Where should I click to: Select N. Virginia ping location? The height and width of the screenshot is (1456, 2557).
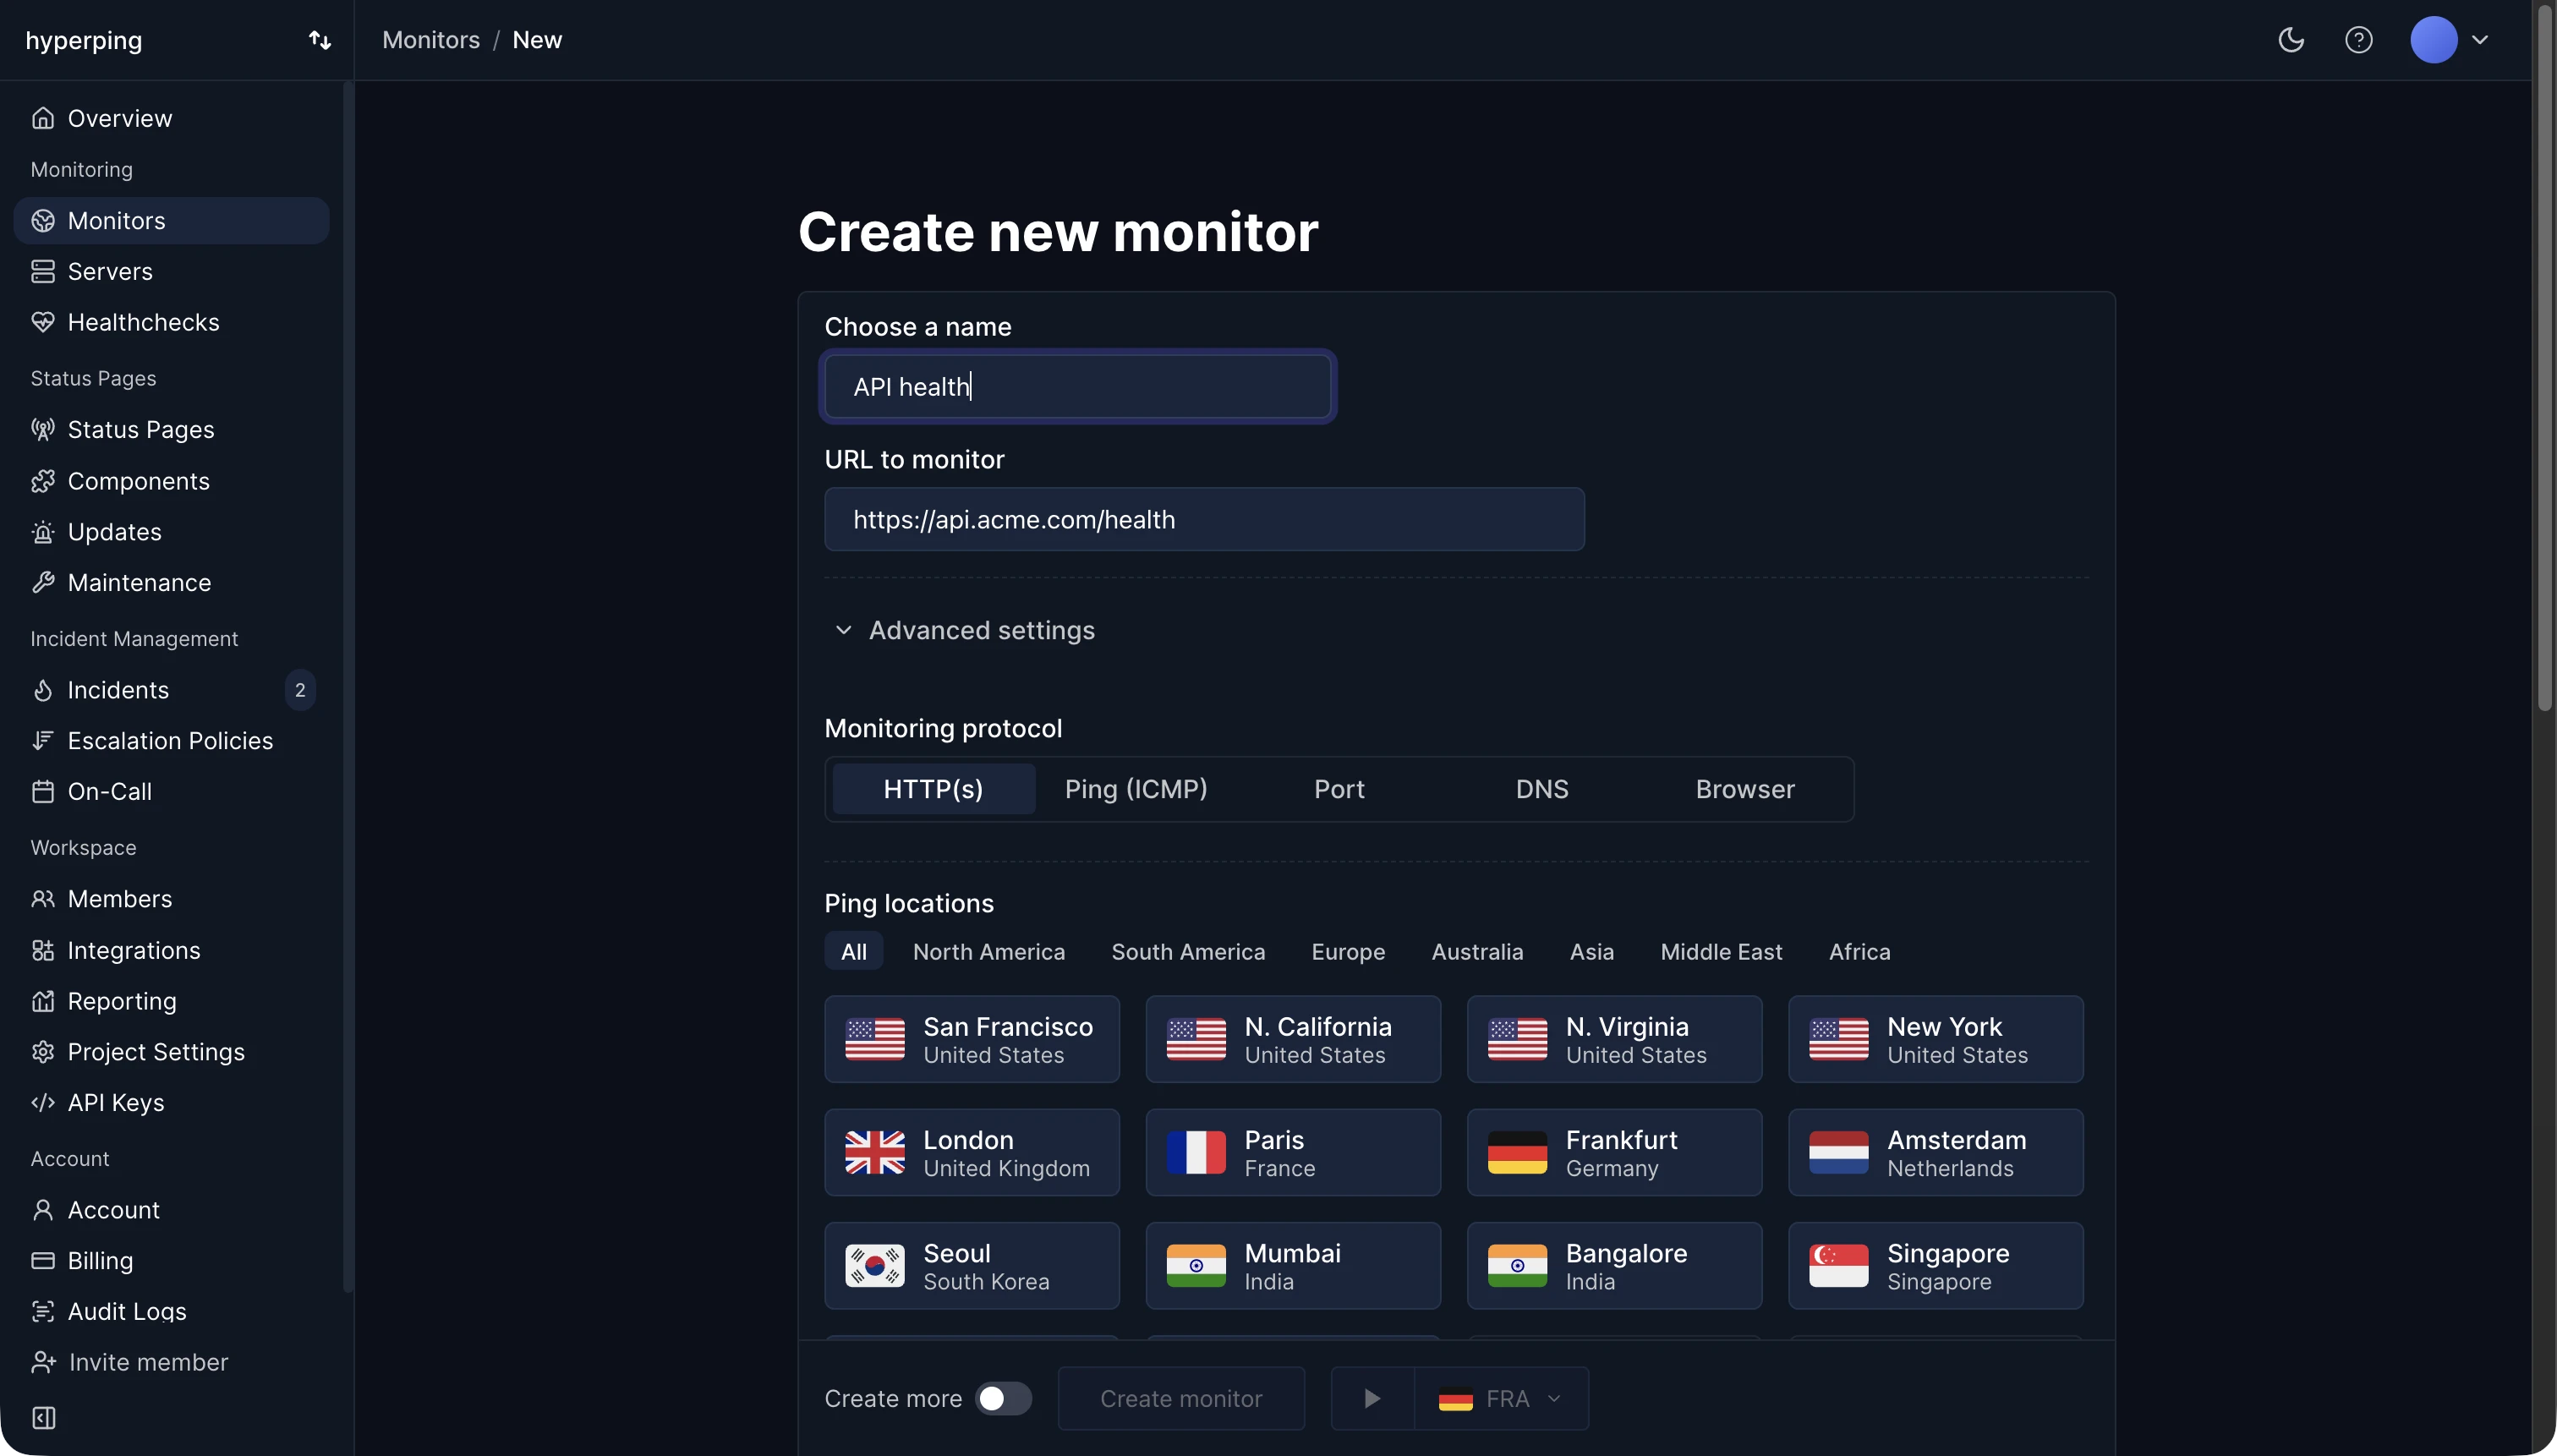[x=1614, y=1039]
